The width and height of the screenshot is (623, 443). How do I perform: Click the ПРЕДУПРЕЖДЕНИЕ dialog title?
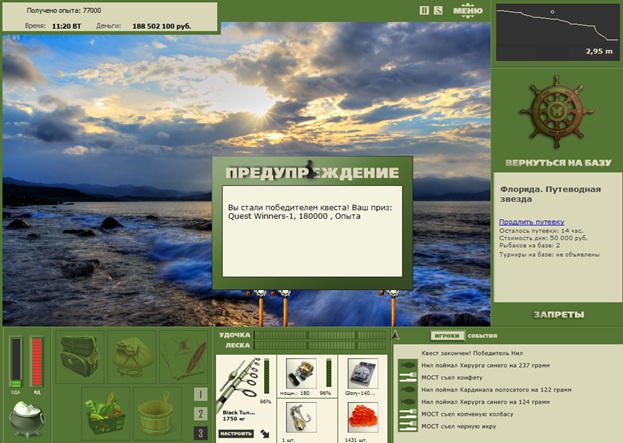(x=312, y=173)
